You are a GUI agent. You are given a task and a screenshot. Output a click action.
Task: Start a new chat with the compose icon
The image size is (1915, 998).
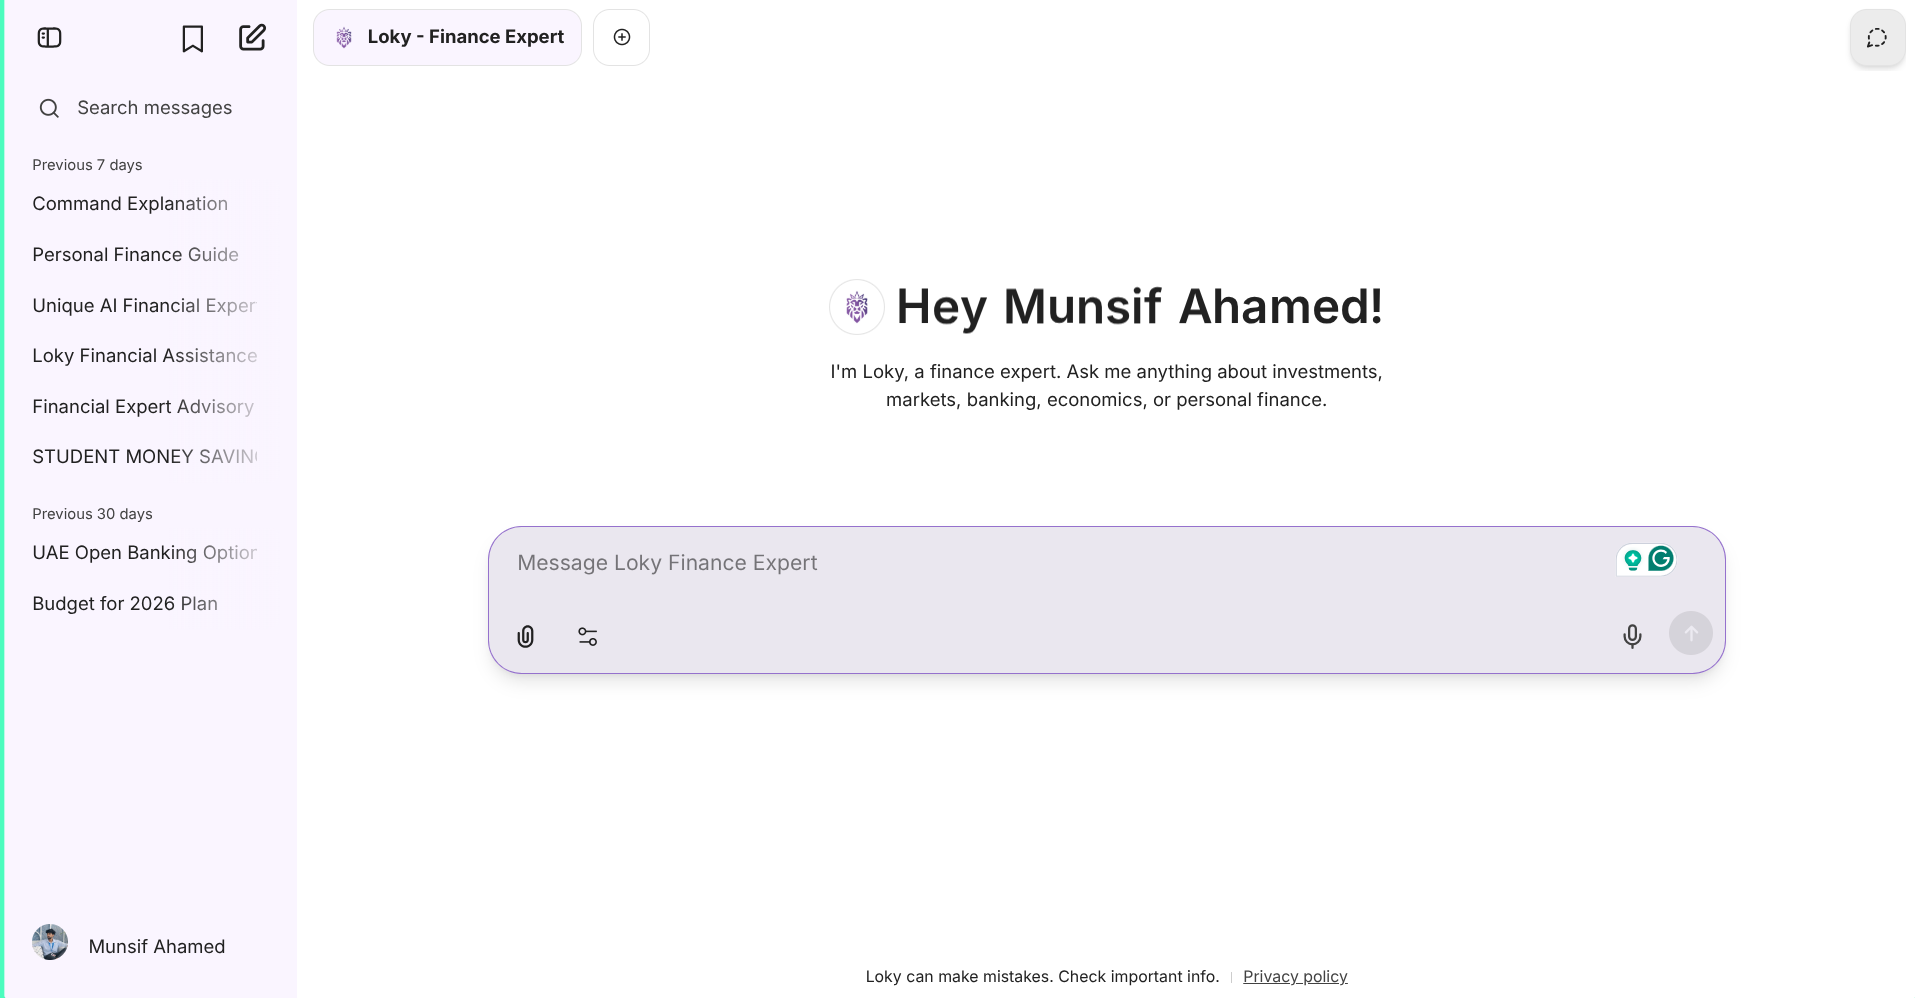point(252,37)
